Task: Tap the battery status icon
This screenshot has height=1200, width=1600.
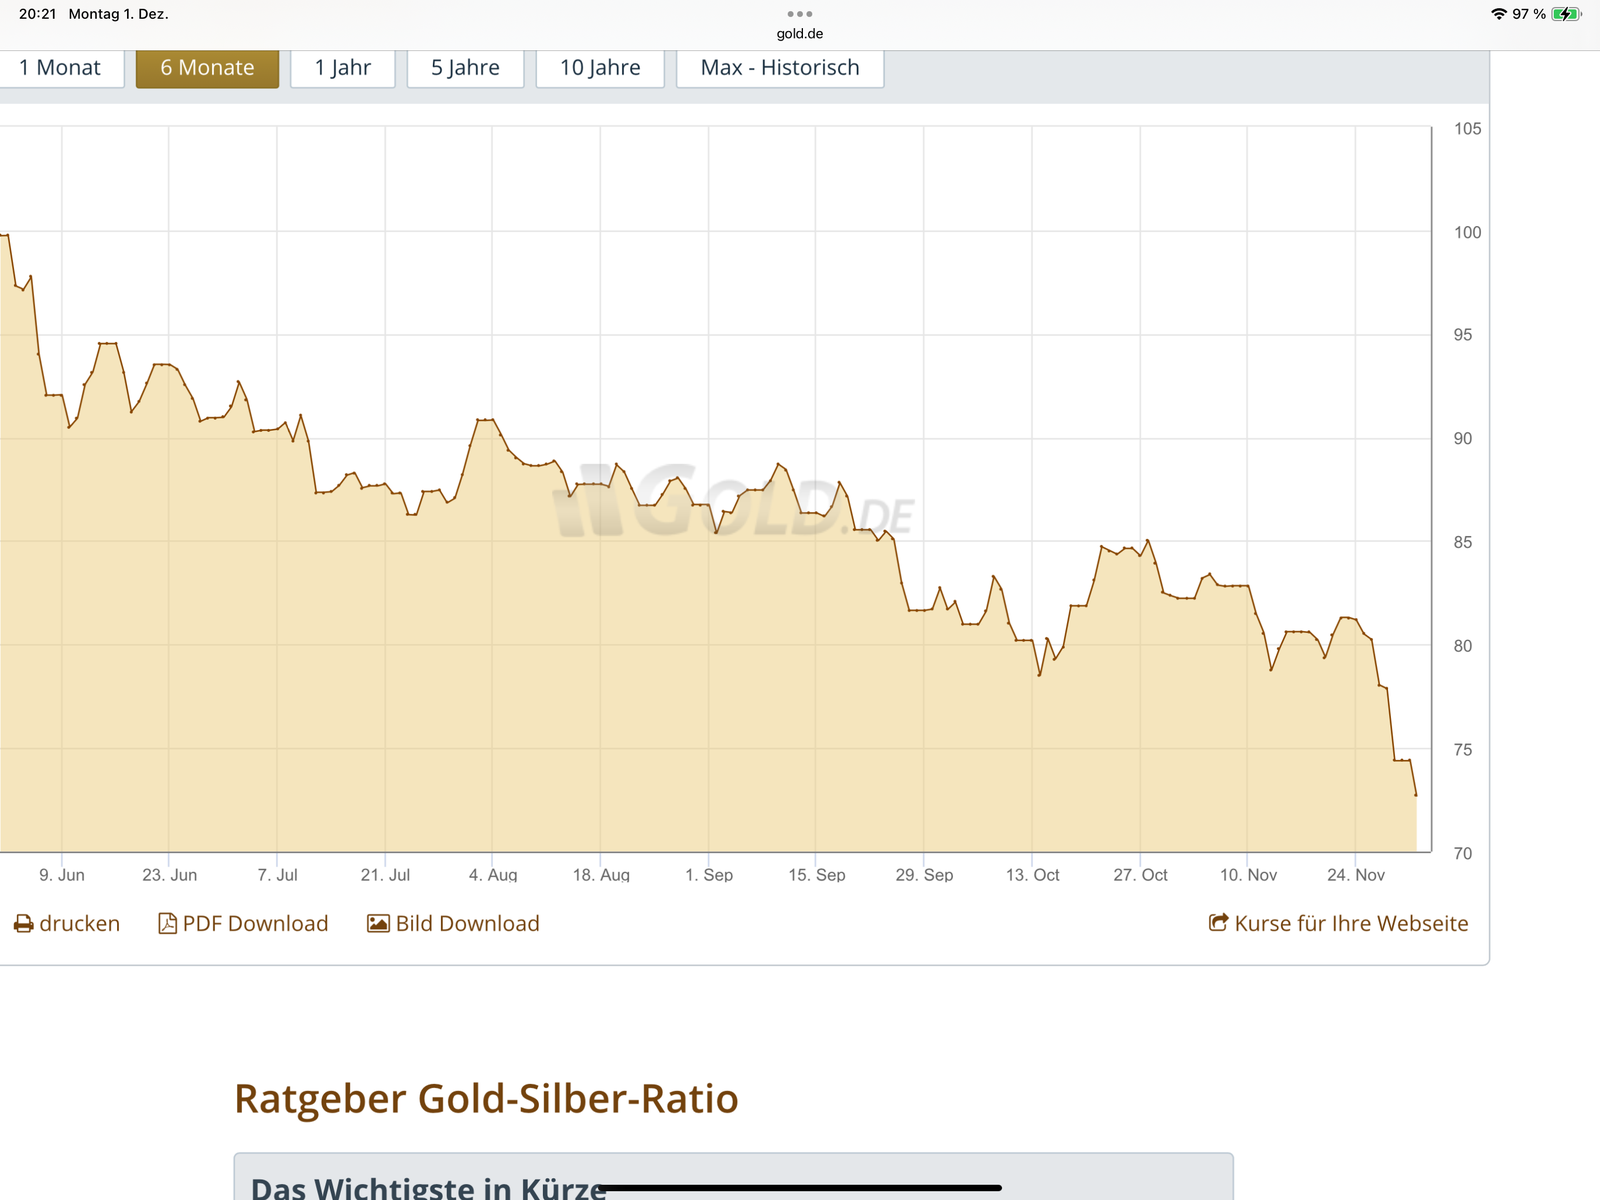Action: (1566, 14)
